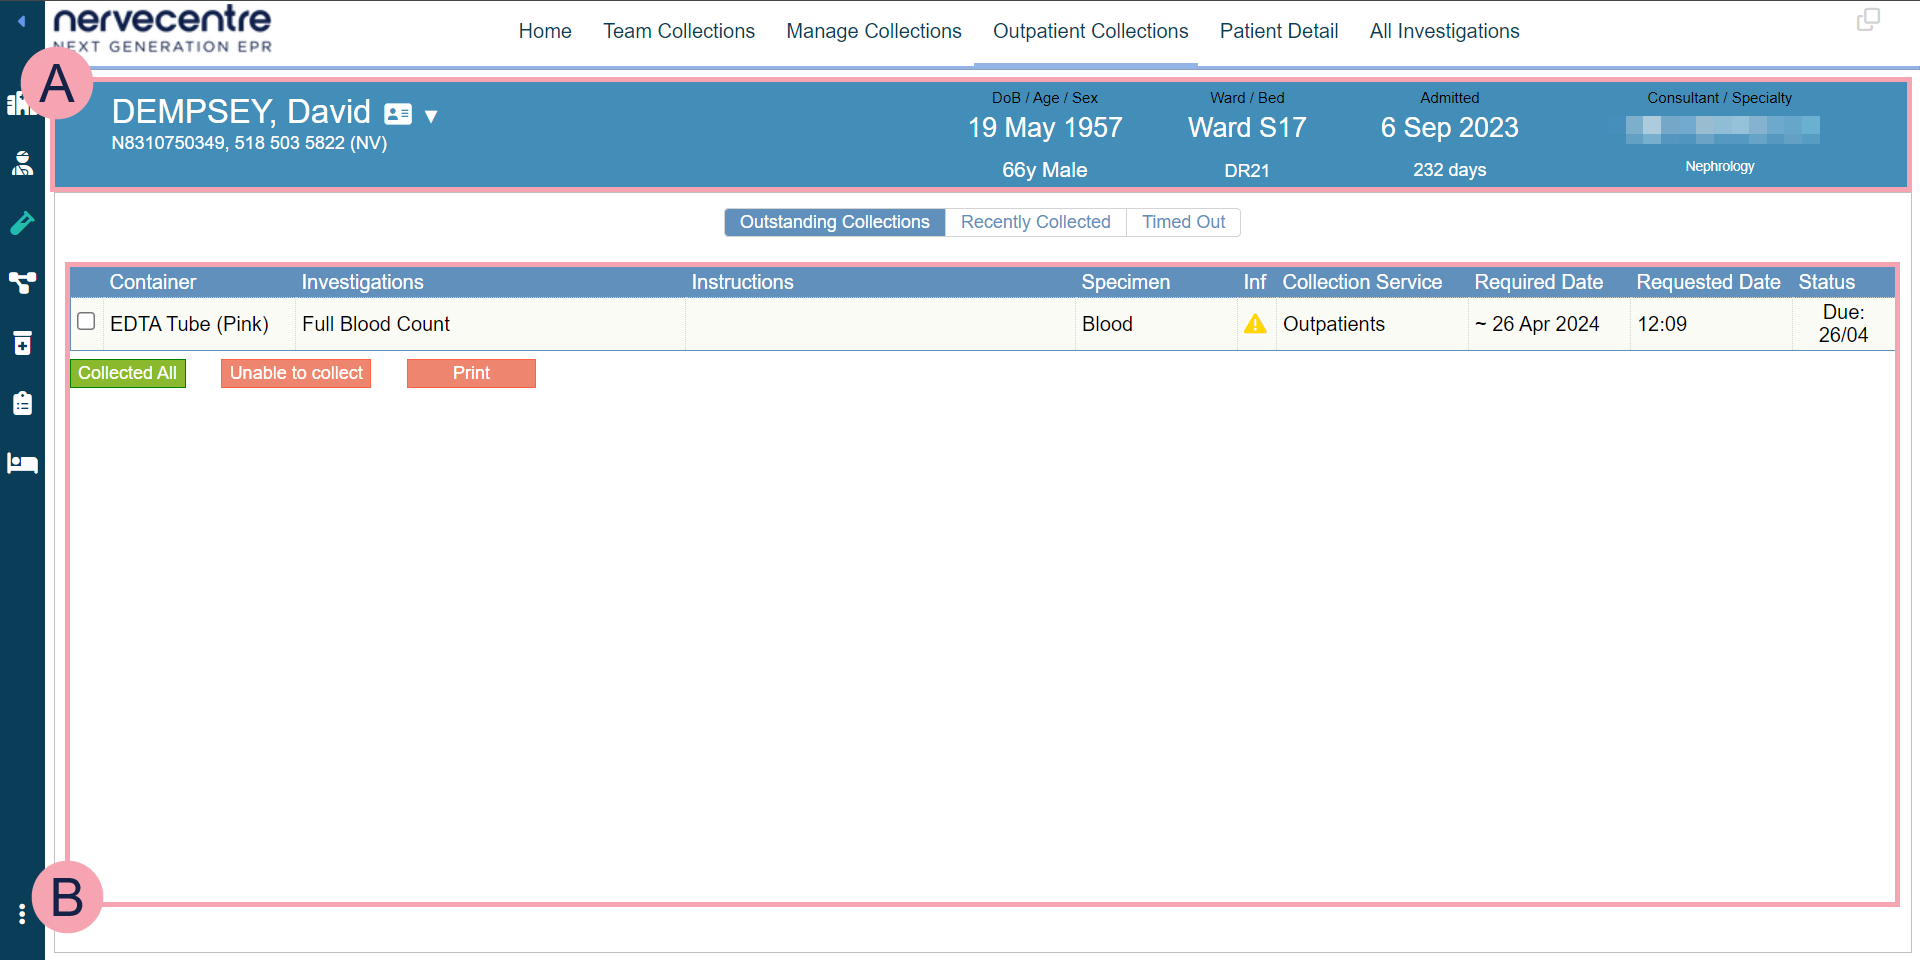Screen dimensions: 1920x960
Task: Switch to the Recently Collected tab
Action: (x=1035, y=222)
